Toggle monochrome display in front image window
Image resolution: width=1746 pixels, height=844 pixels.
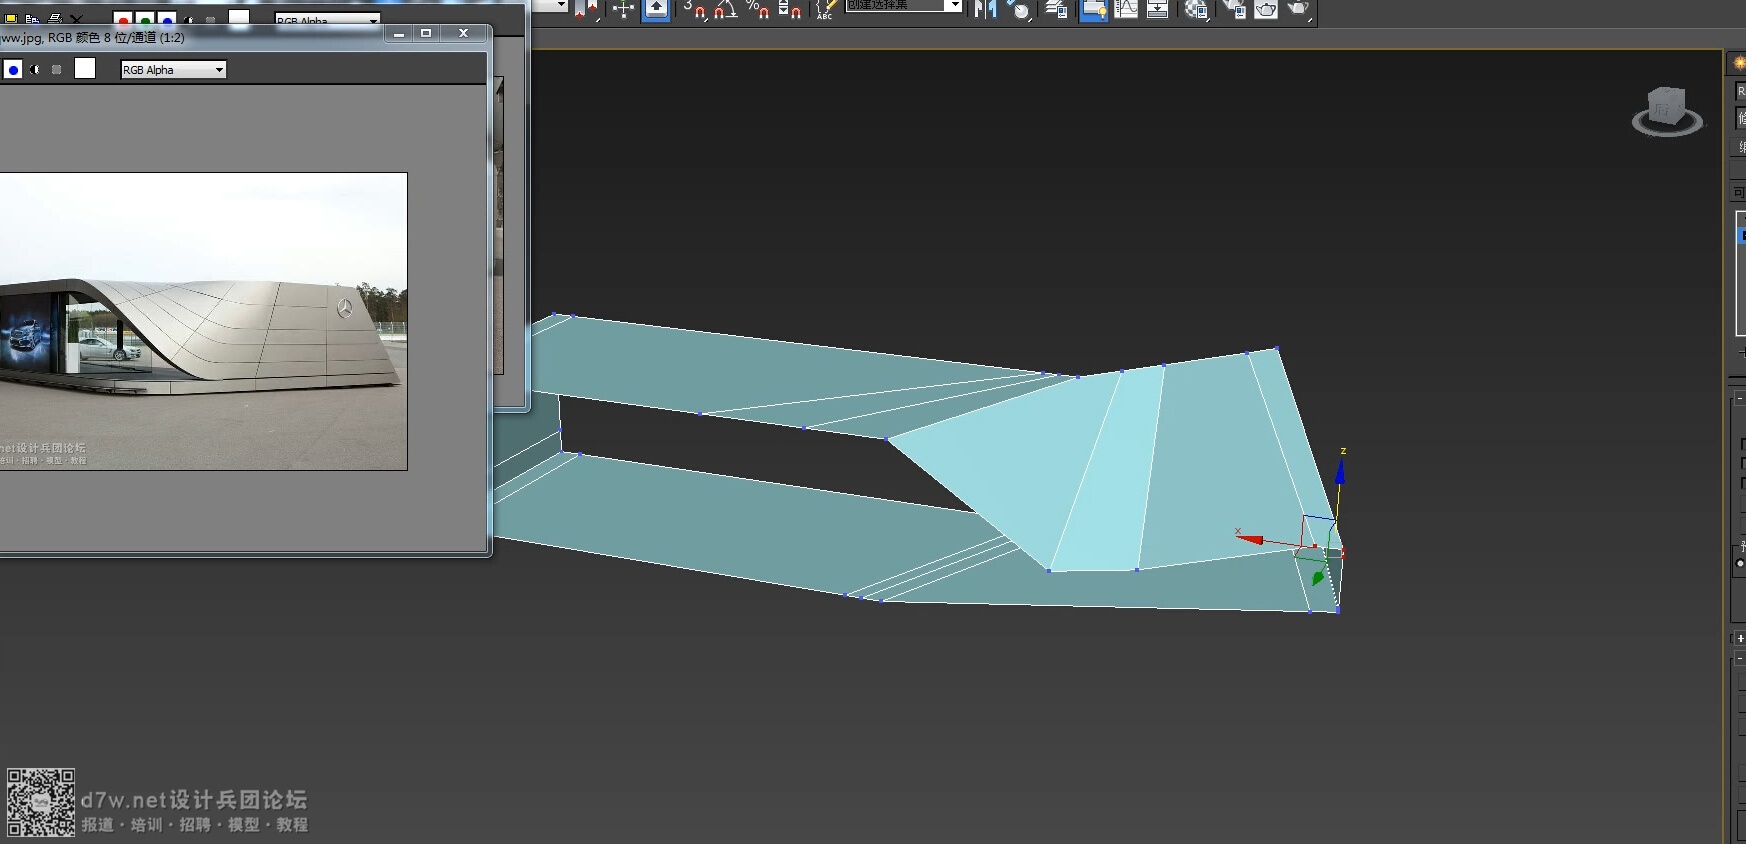coord(57,69)
